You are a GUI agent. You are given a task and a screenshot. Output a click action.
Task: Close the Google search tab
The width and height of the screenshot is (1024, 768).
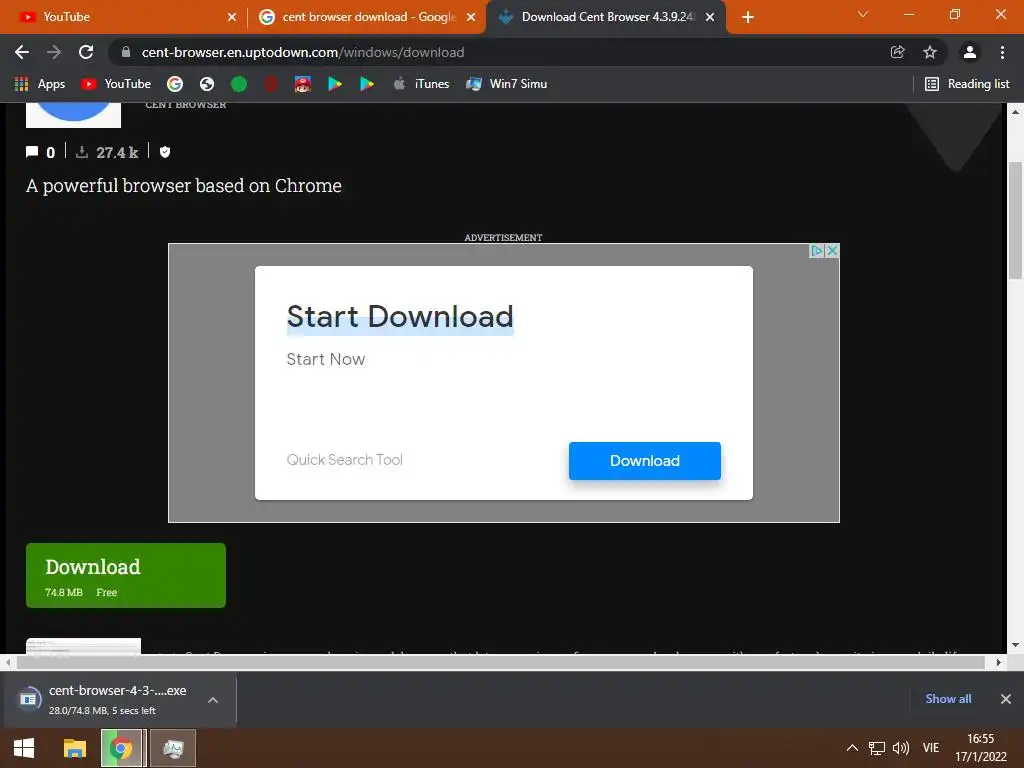click(471, 17)
